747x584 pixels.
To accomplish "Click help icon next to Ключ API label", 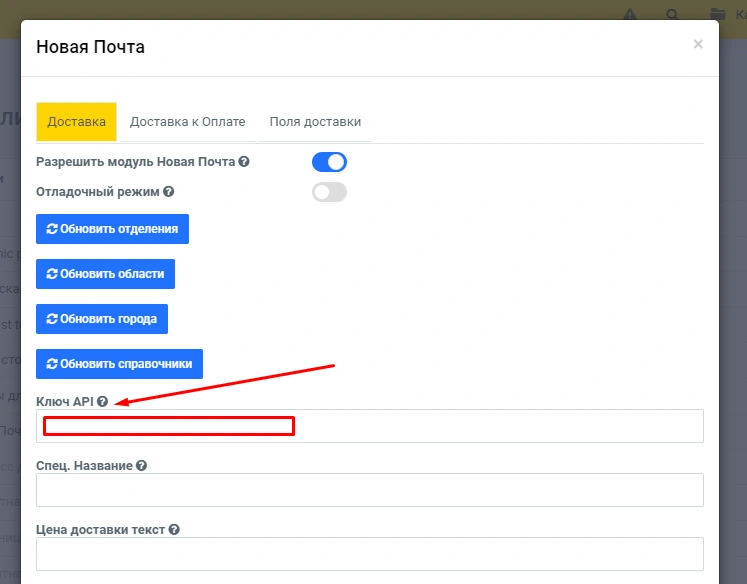I will (103, 402).
